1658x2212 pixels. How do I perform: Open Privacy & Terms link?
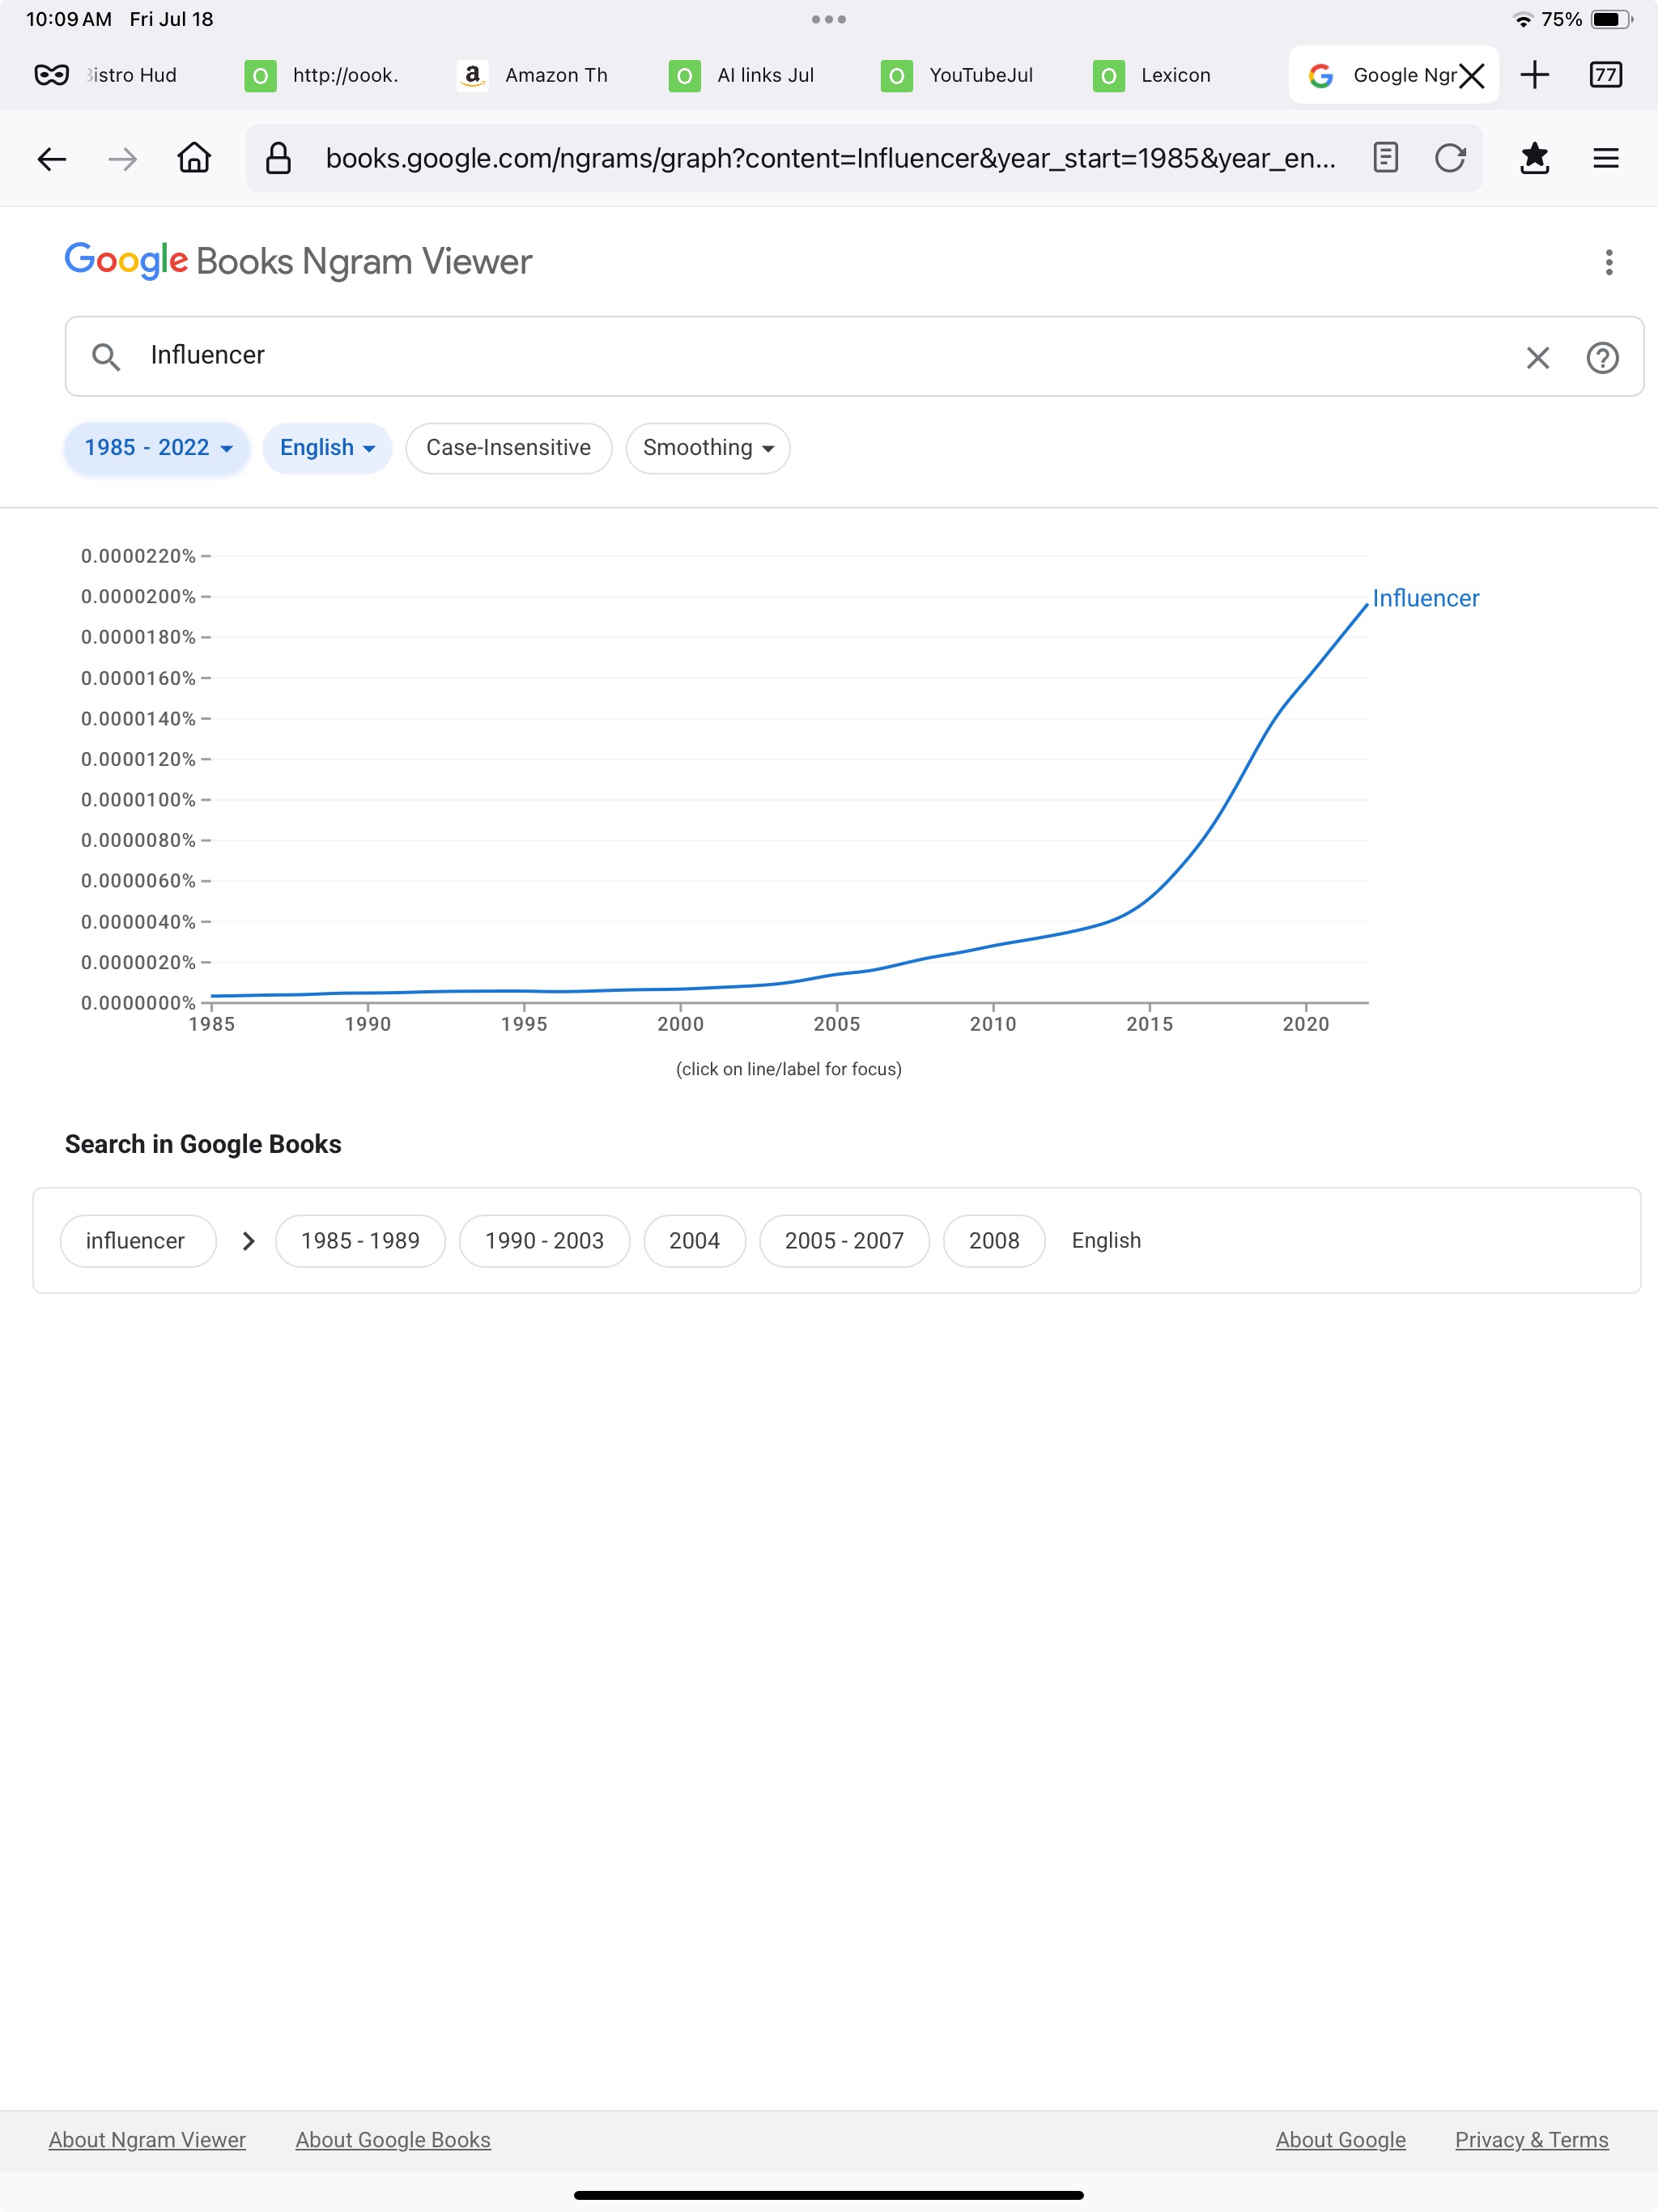1531,2140
